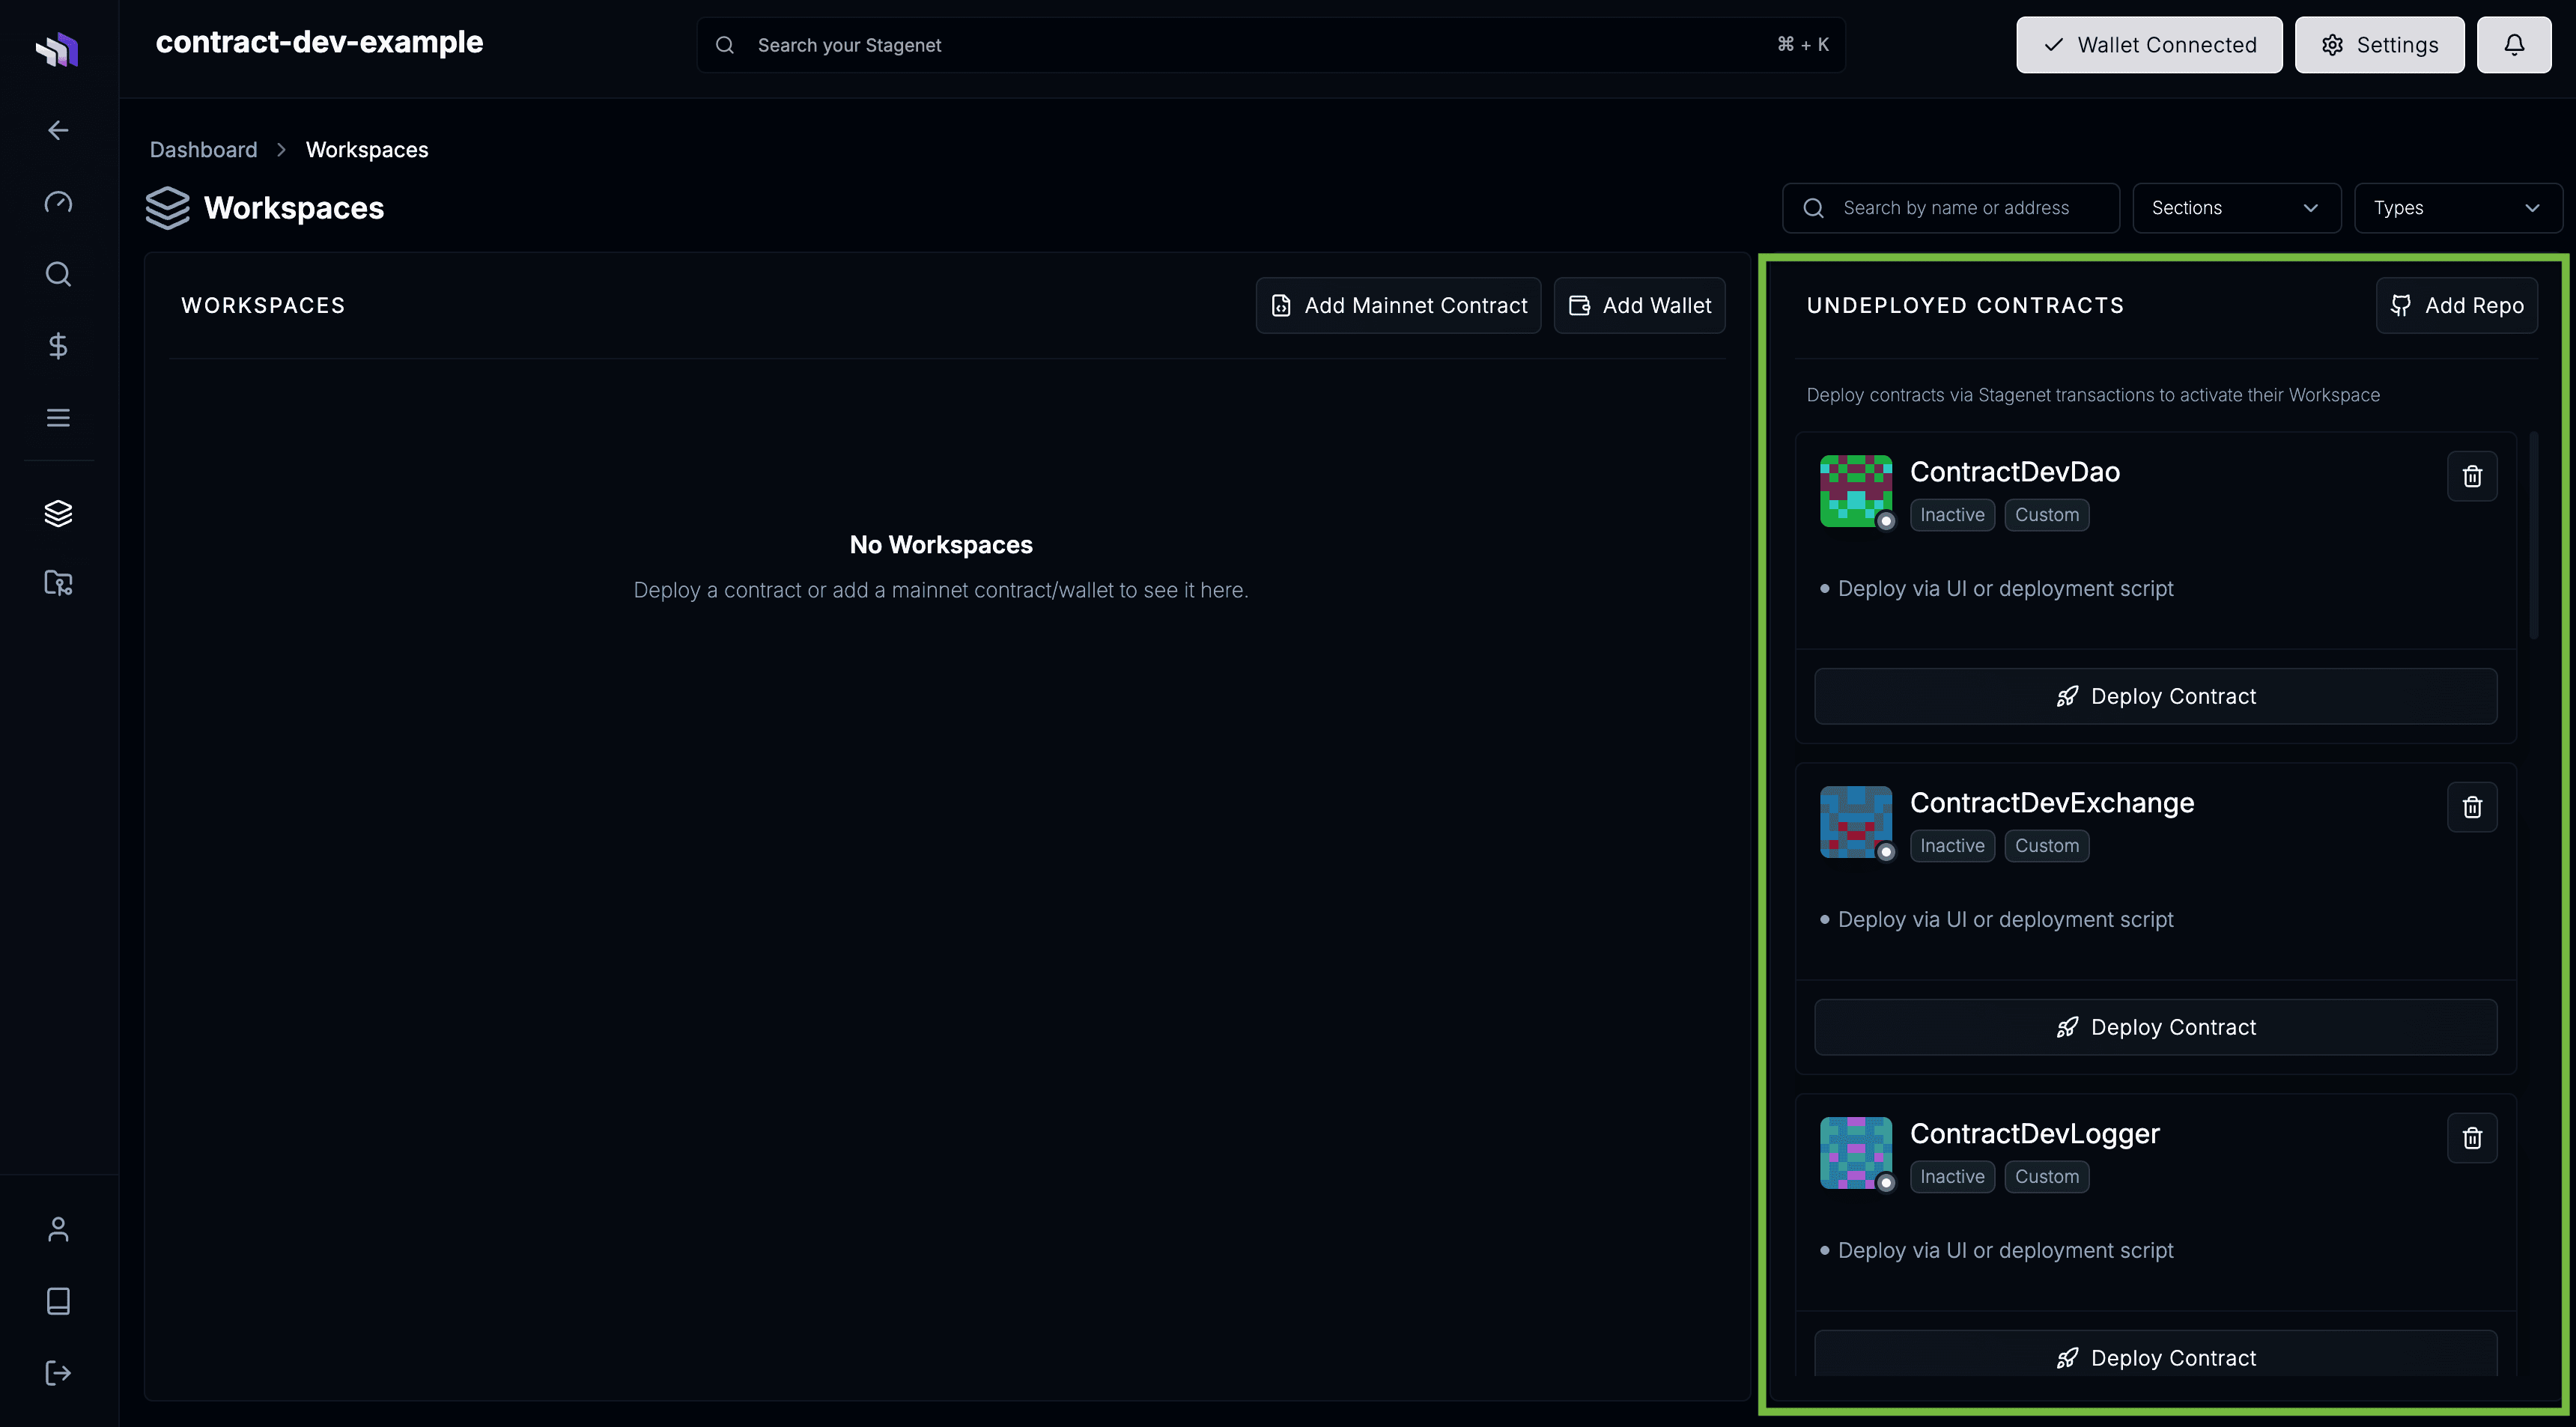
Task: Open the dollar sign faucet icon
Action: 58,346
